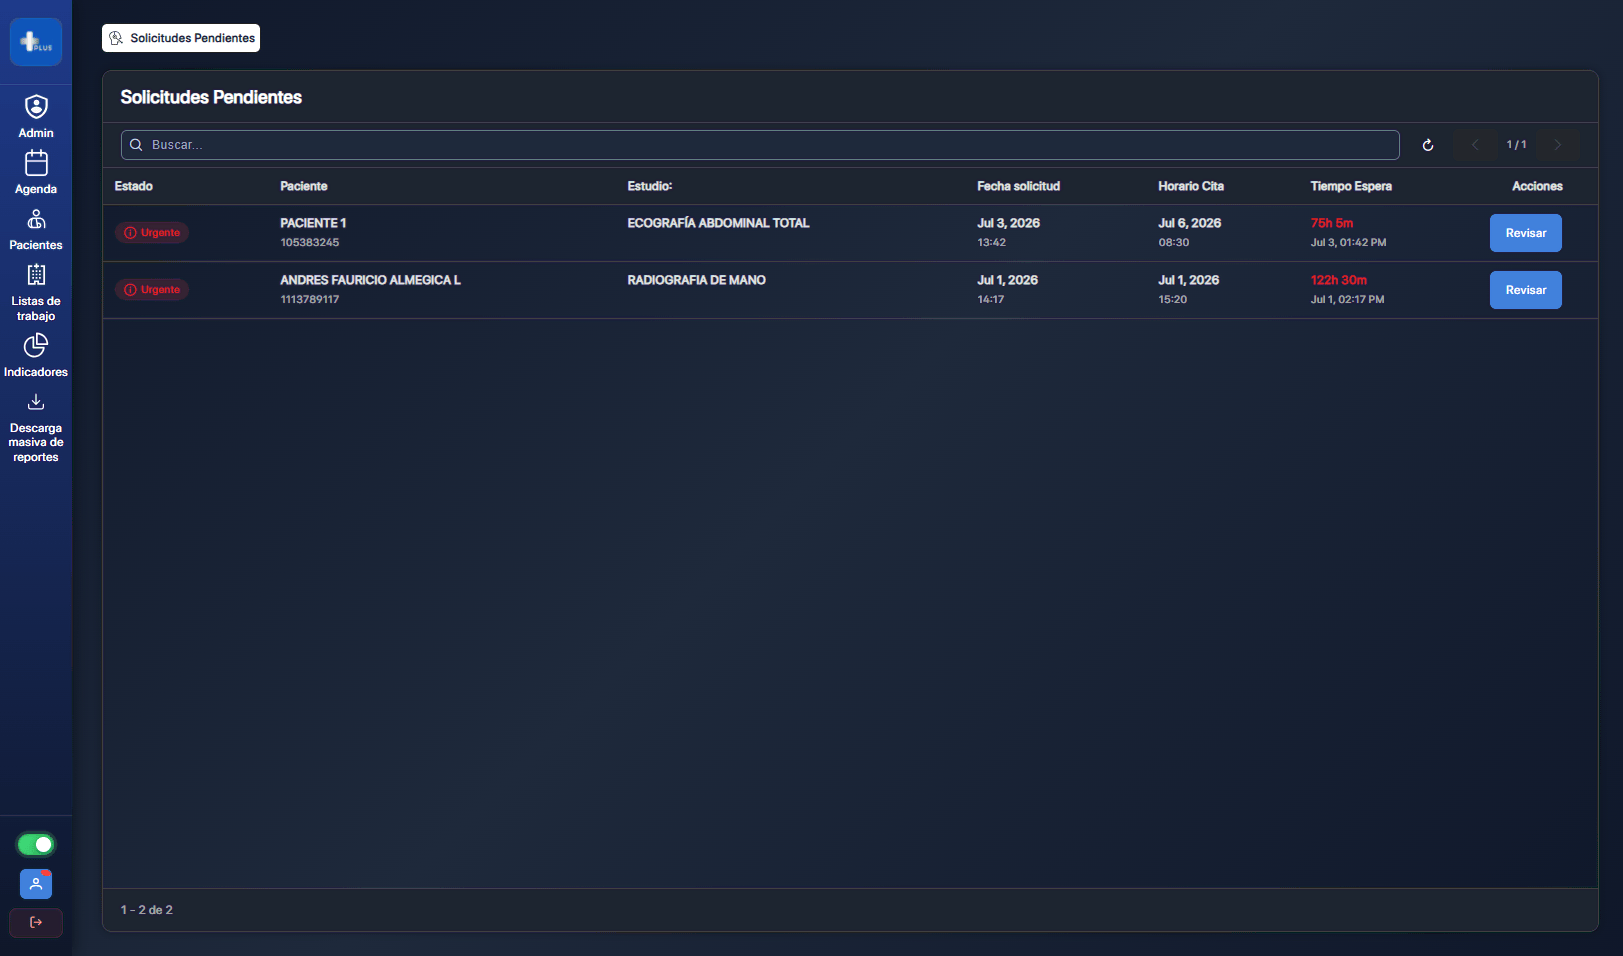Click the 105383245 patient ID

(x=310, y=242)
